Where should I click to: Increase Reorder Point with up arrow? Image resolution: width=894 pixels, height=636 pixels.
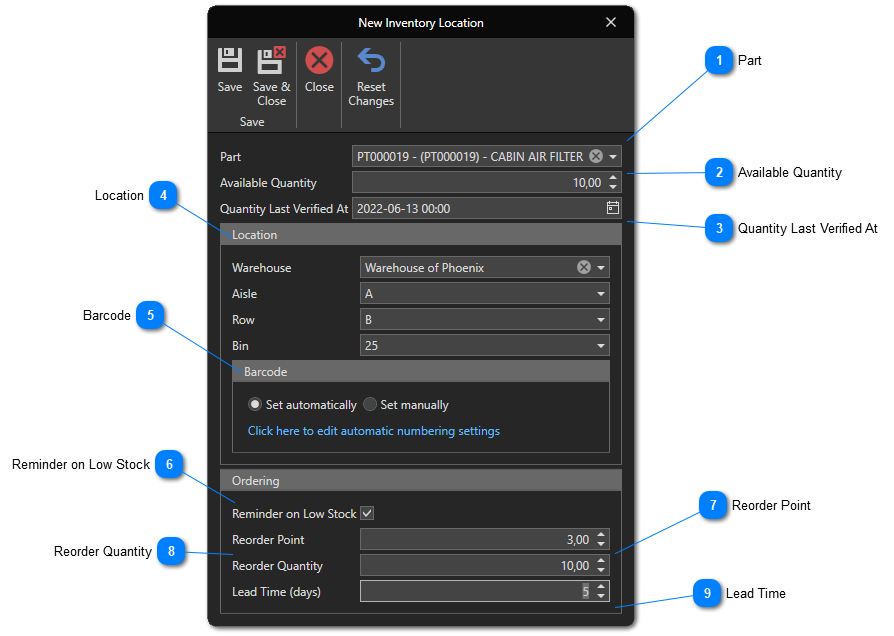pyautogui.click(x=601, y=535)
